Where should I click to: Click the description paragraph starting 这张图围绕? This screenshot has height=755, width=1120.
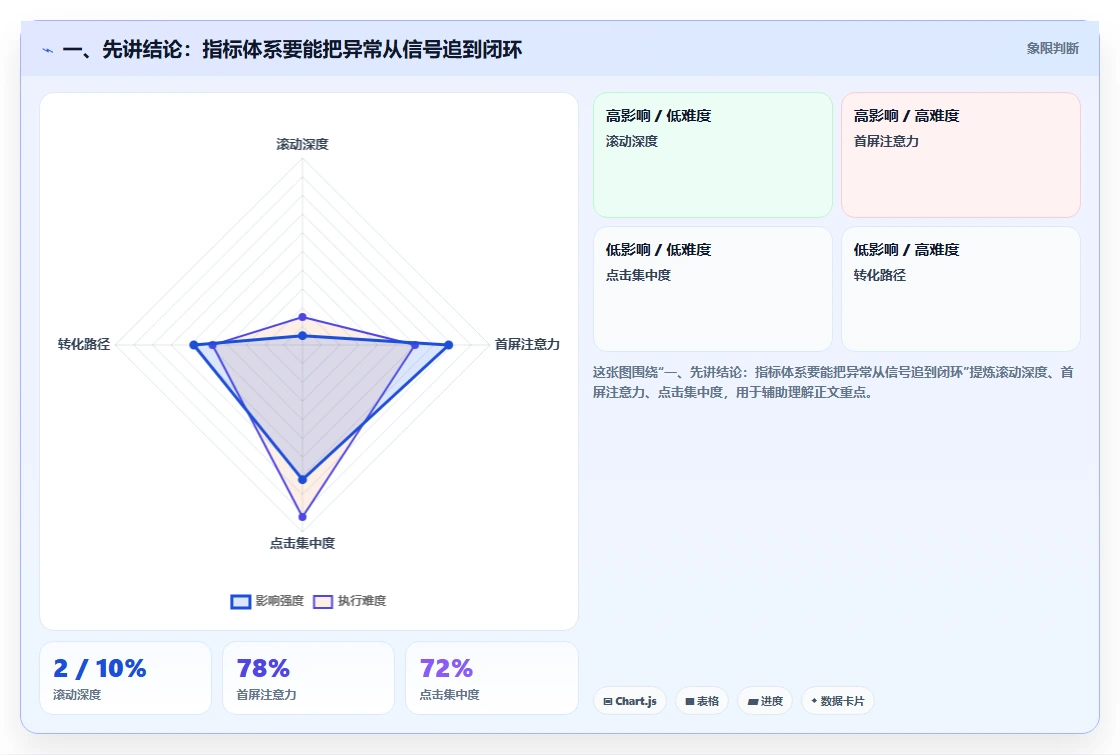(833, 382)
